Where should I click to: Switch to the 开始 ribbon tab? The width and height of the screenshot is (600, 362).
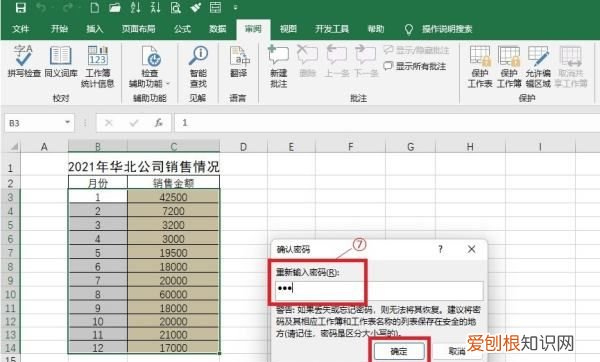tap(59, 29)
